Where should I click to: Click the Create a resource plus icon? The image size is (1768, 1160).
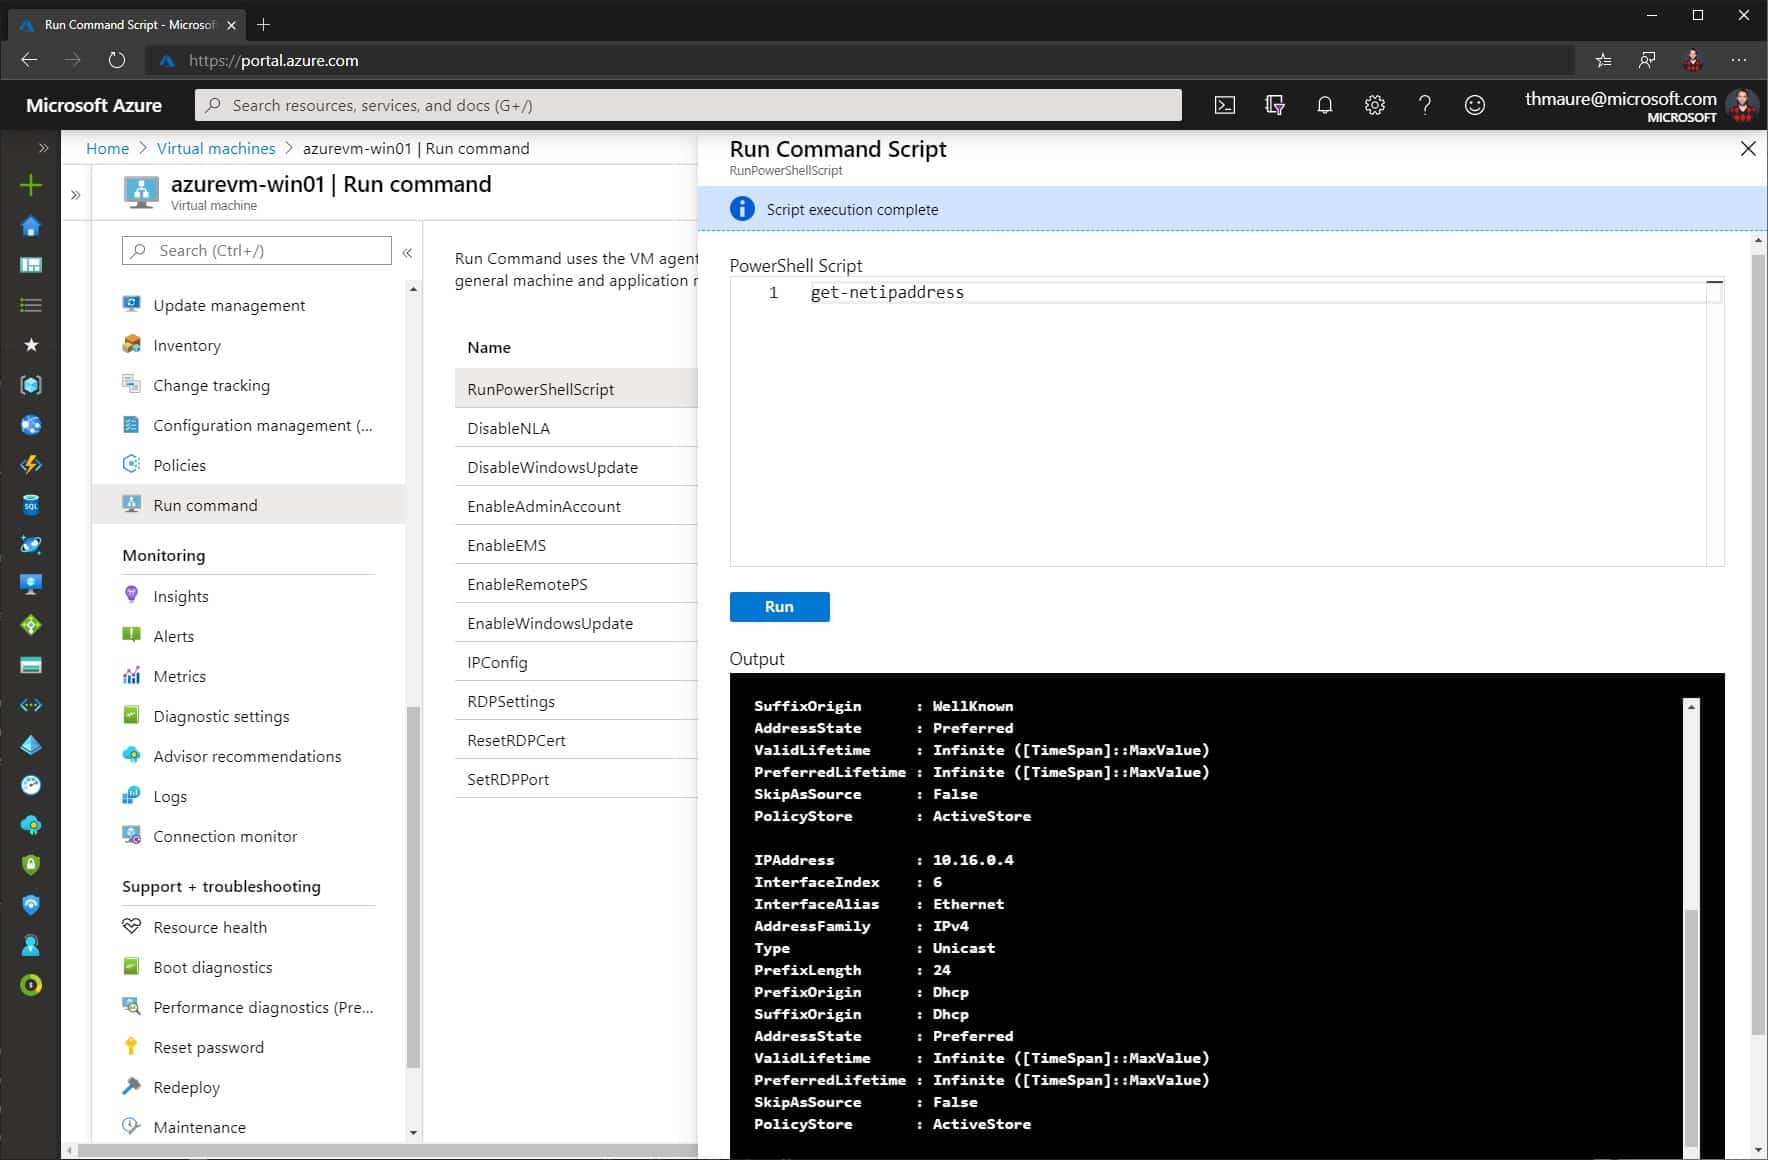[30, 185]
